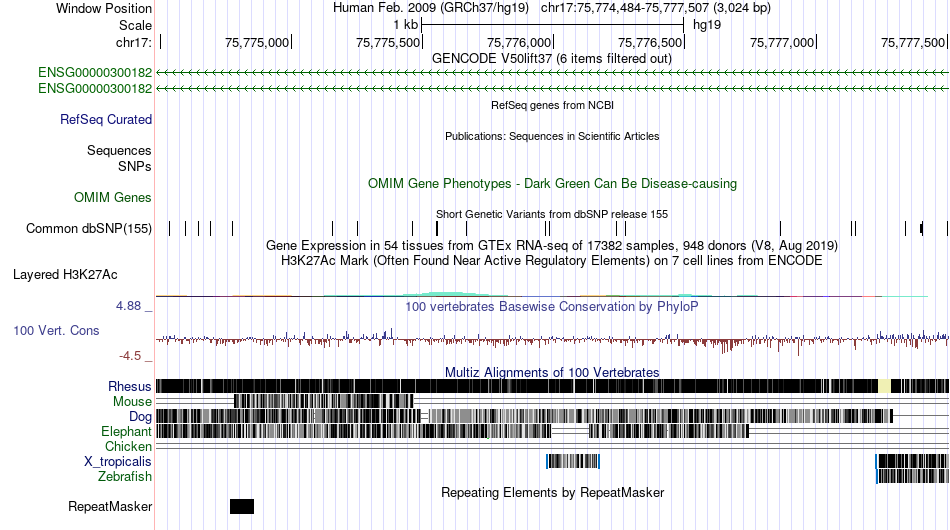Click the second ENSG00000300182 gene label
The image size is (950, 530).
tap(95, 88)
